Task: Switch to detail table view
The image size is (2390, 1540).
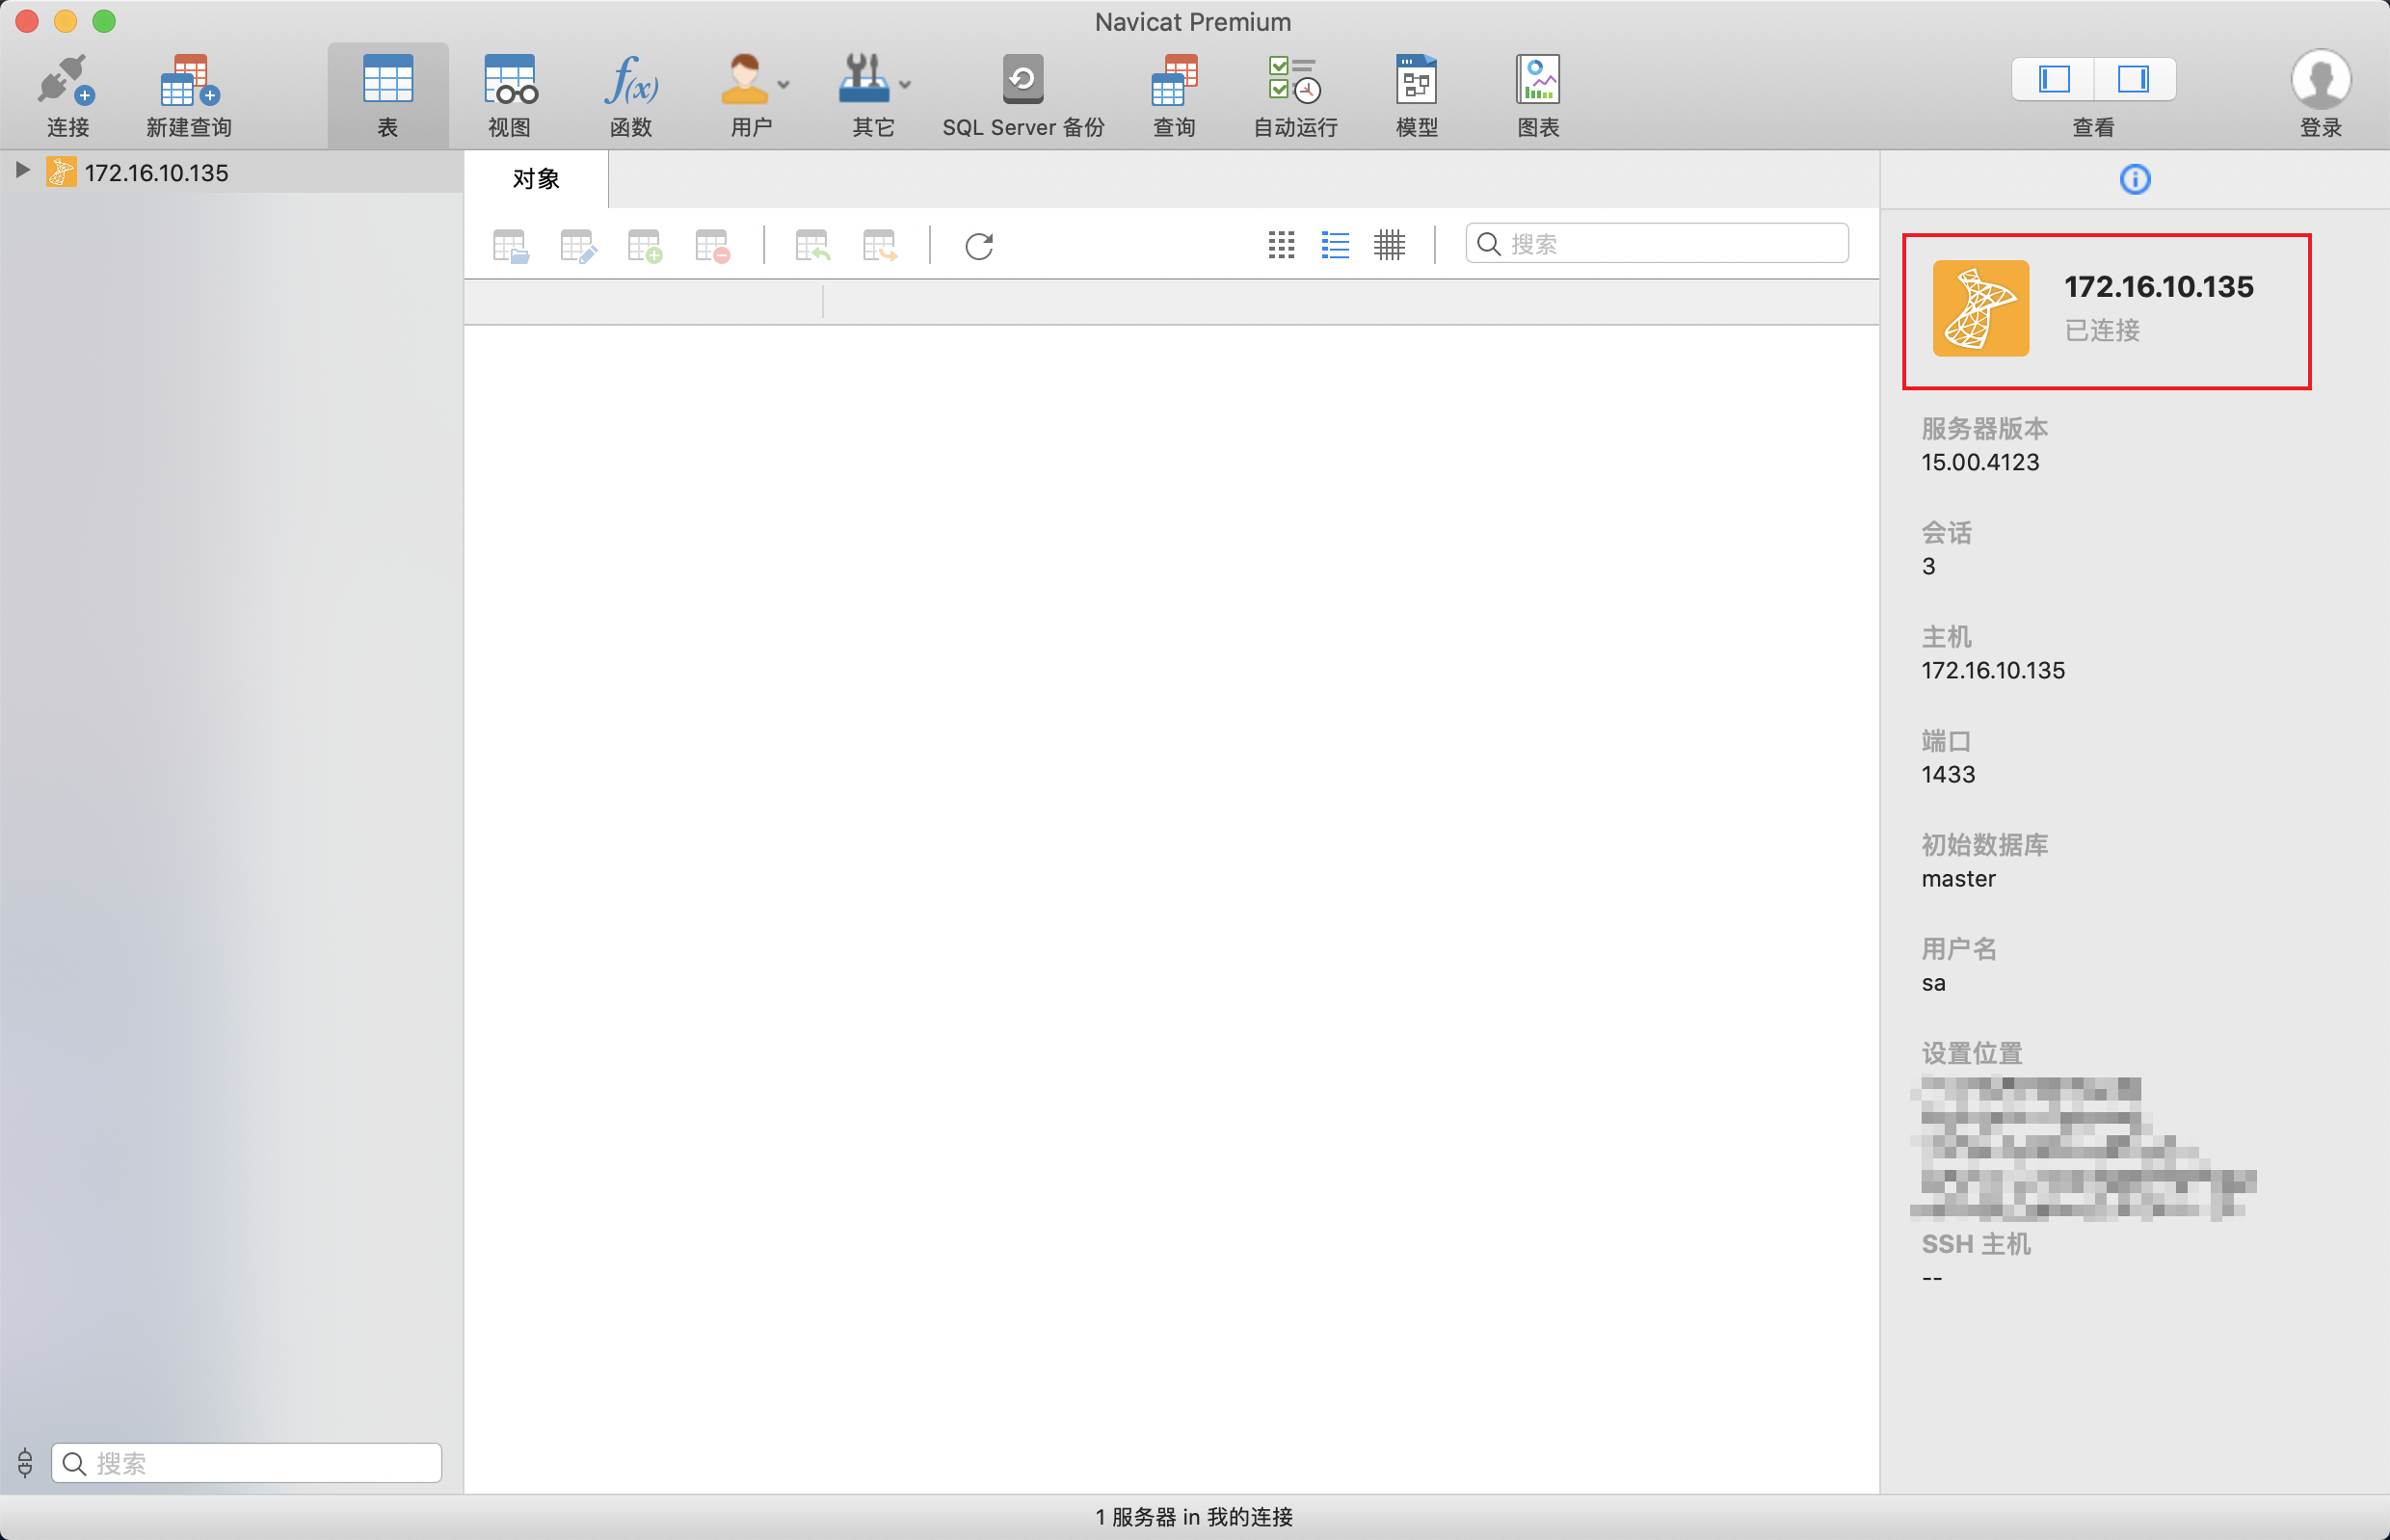Action: pos(1389,245)
